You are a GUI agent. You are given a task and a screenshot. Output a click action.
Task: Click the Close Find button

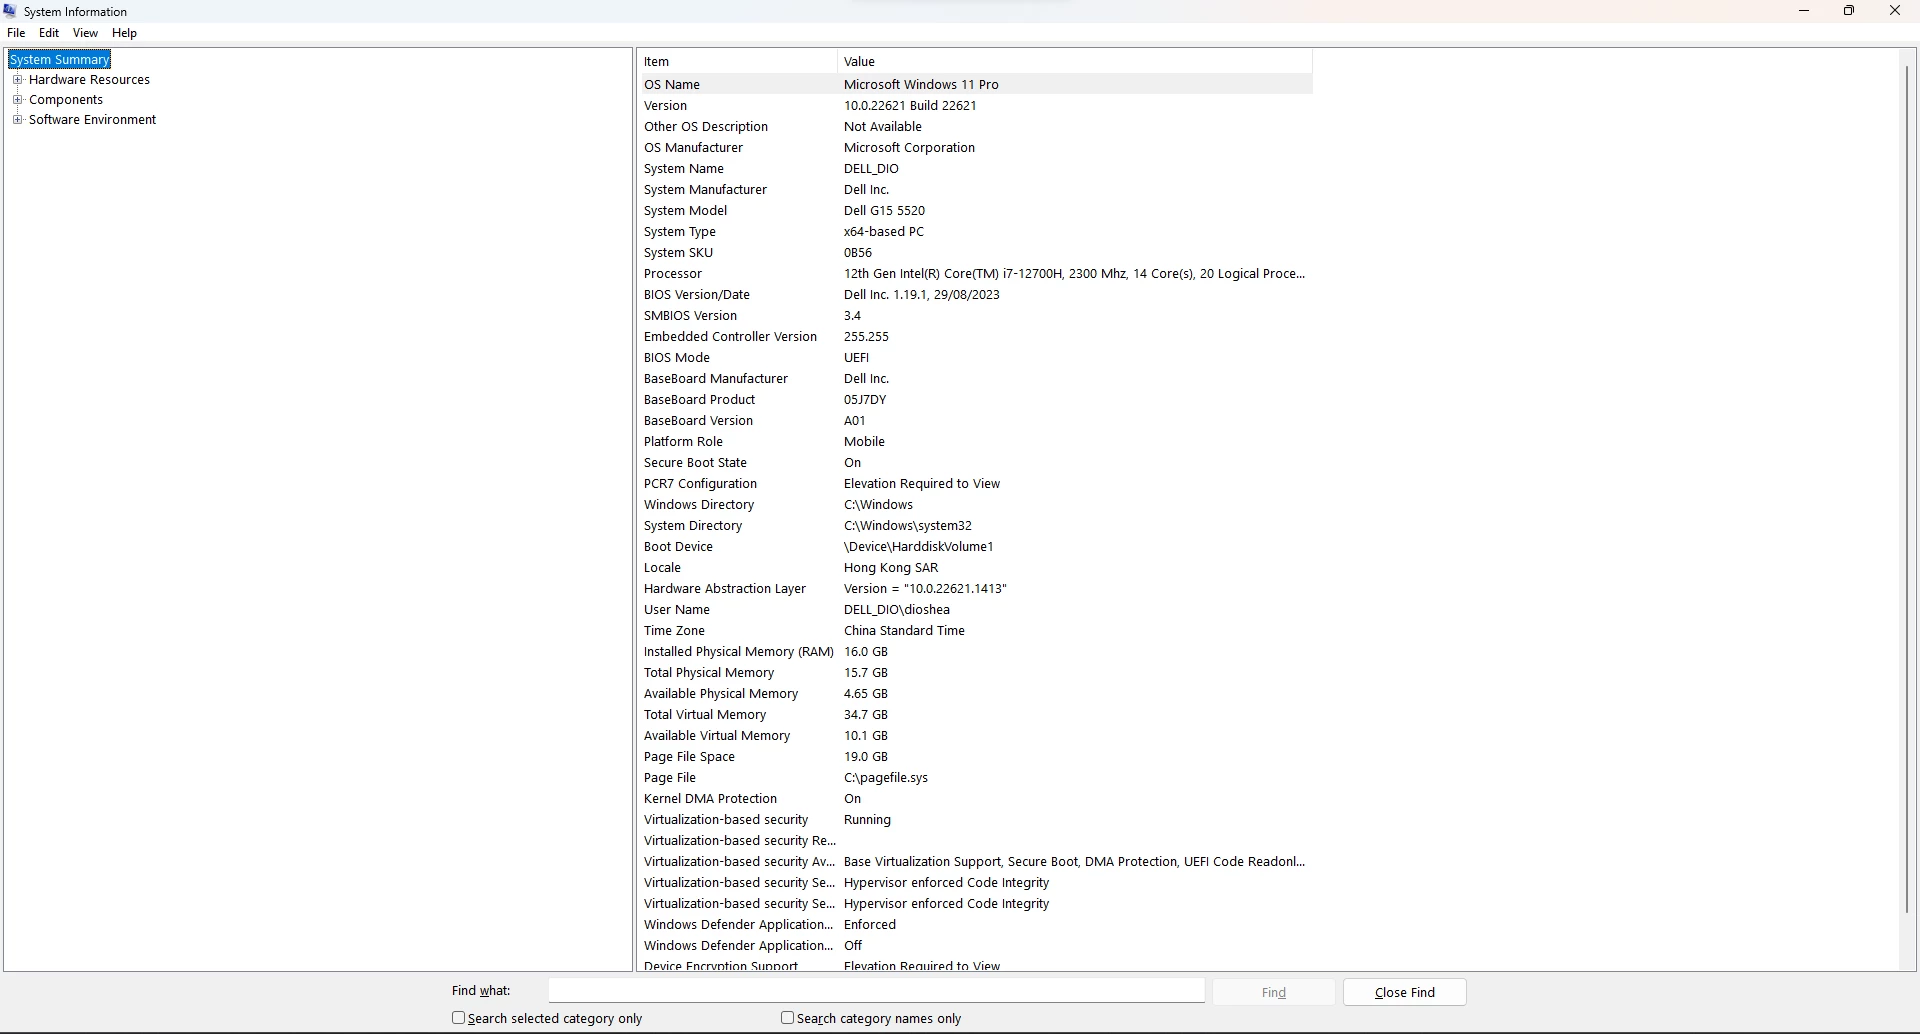pyautogui.click(x=1404, y=992)
